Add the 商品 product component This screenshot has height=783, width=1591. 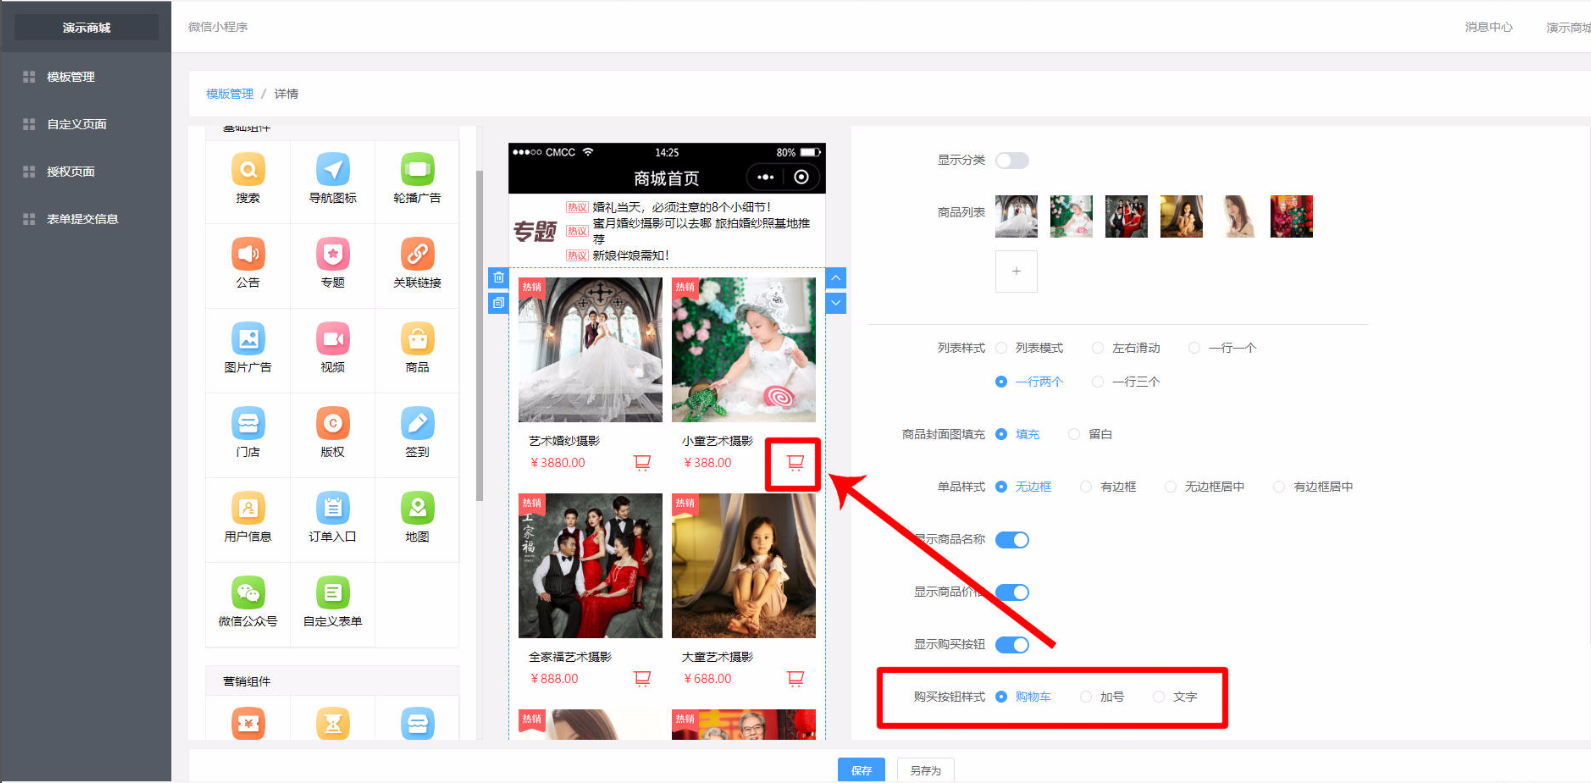pyautogui.click(x=417, y=349)
